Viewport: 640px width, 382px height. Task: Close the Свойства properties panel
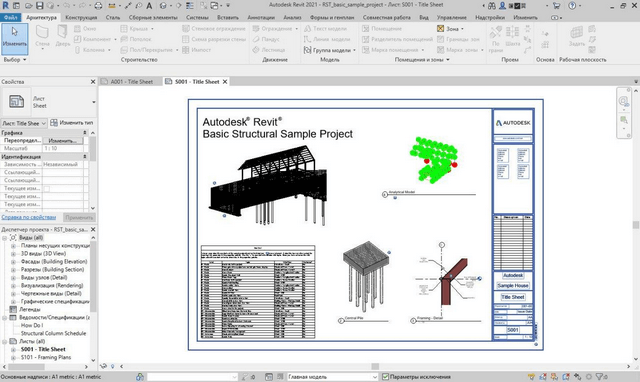coord(93,82)
